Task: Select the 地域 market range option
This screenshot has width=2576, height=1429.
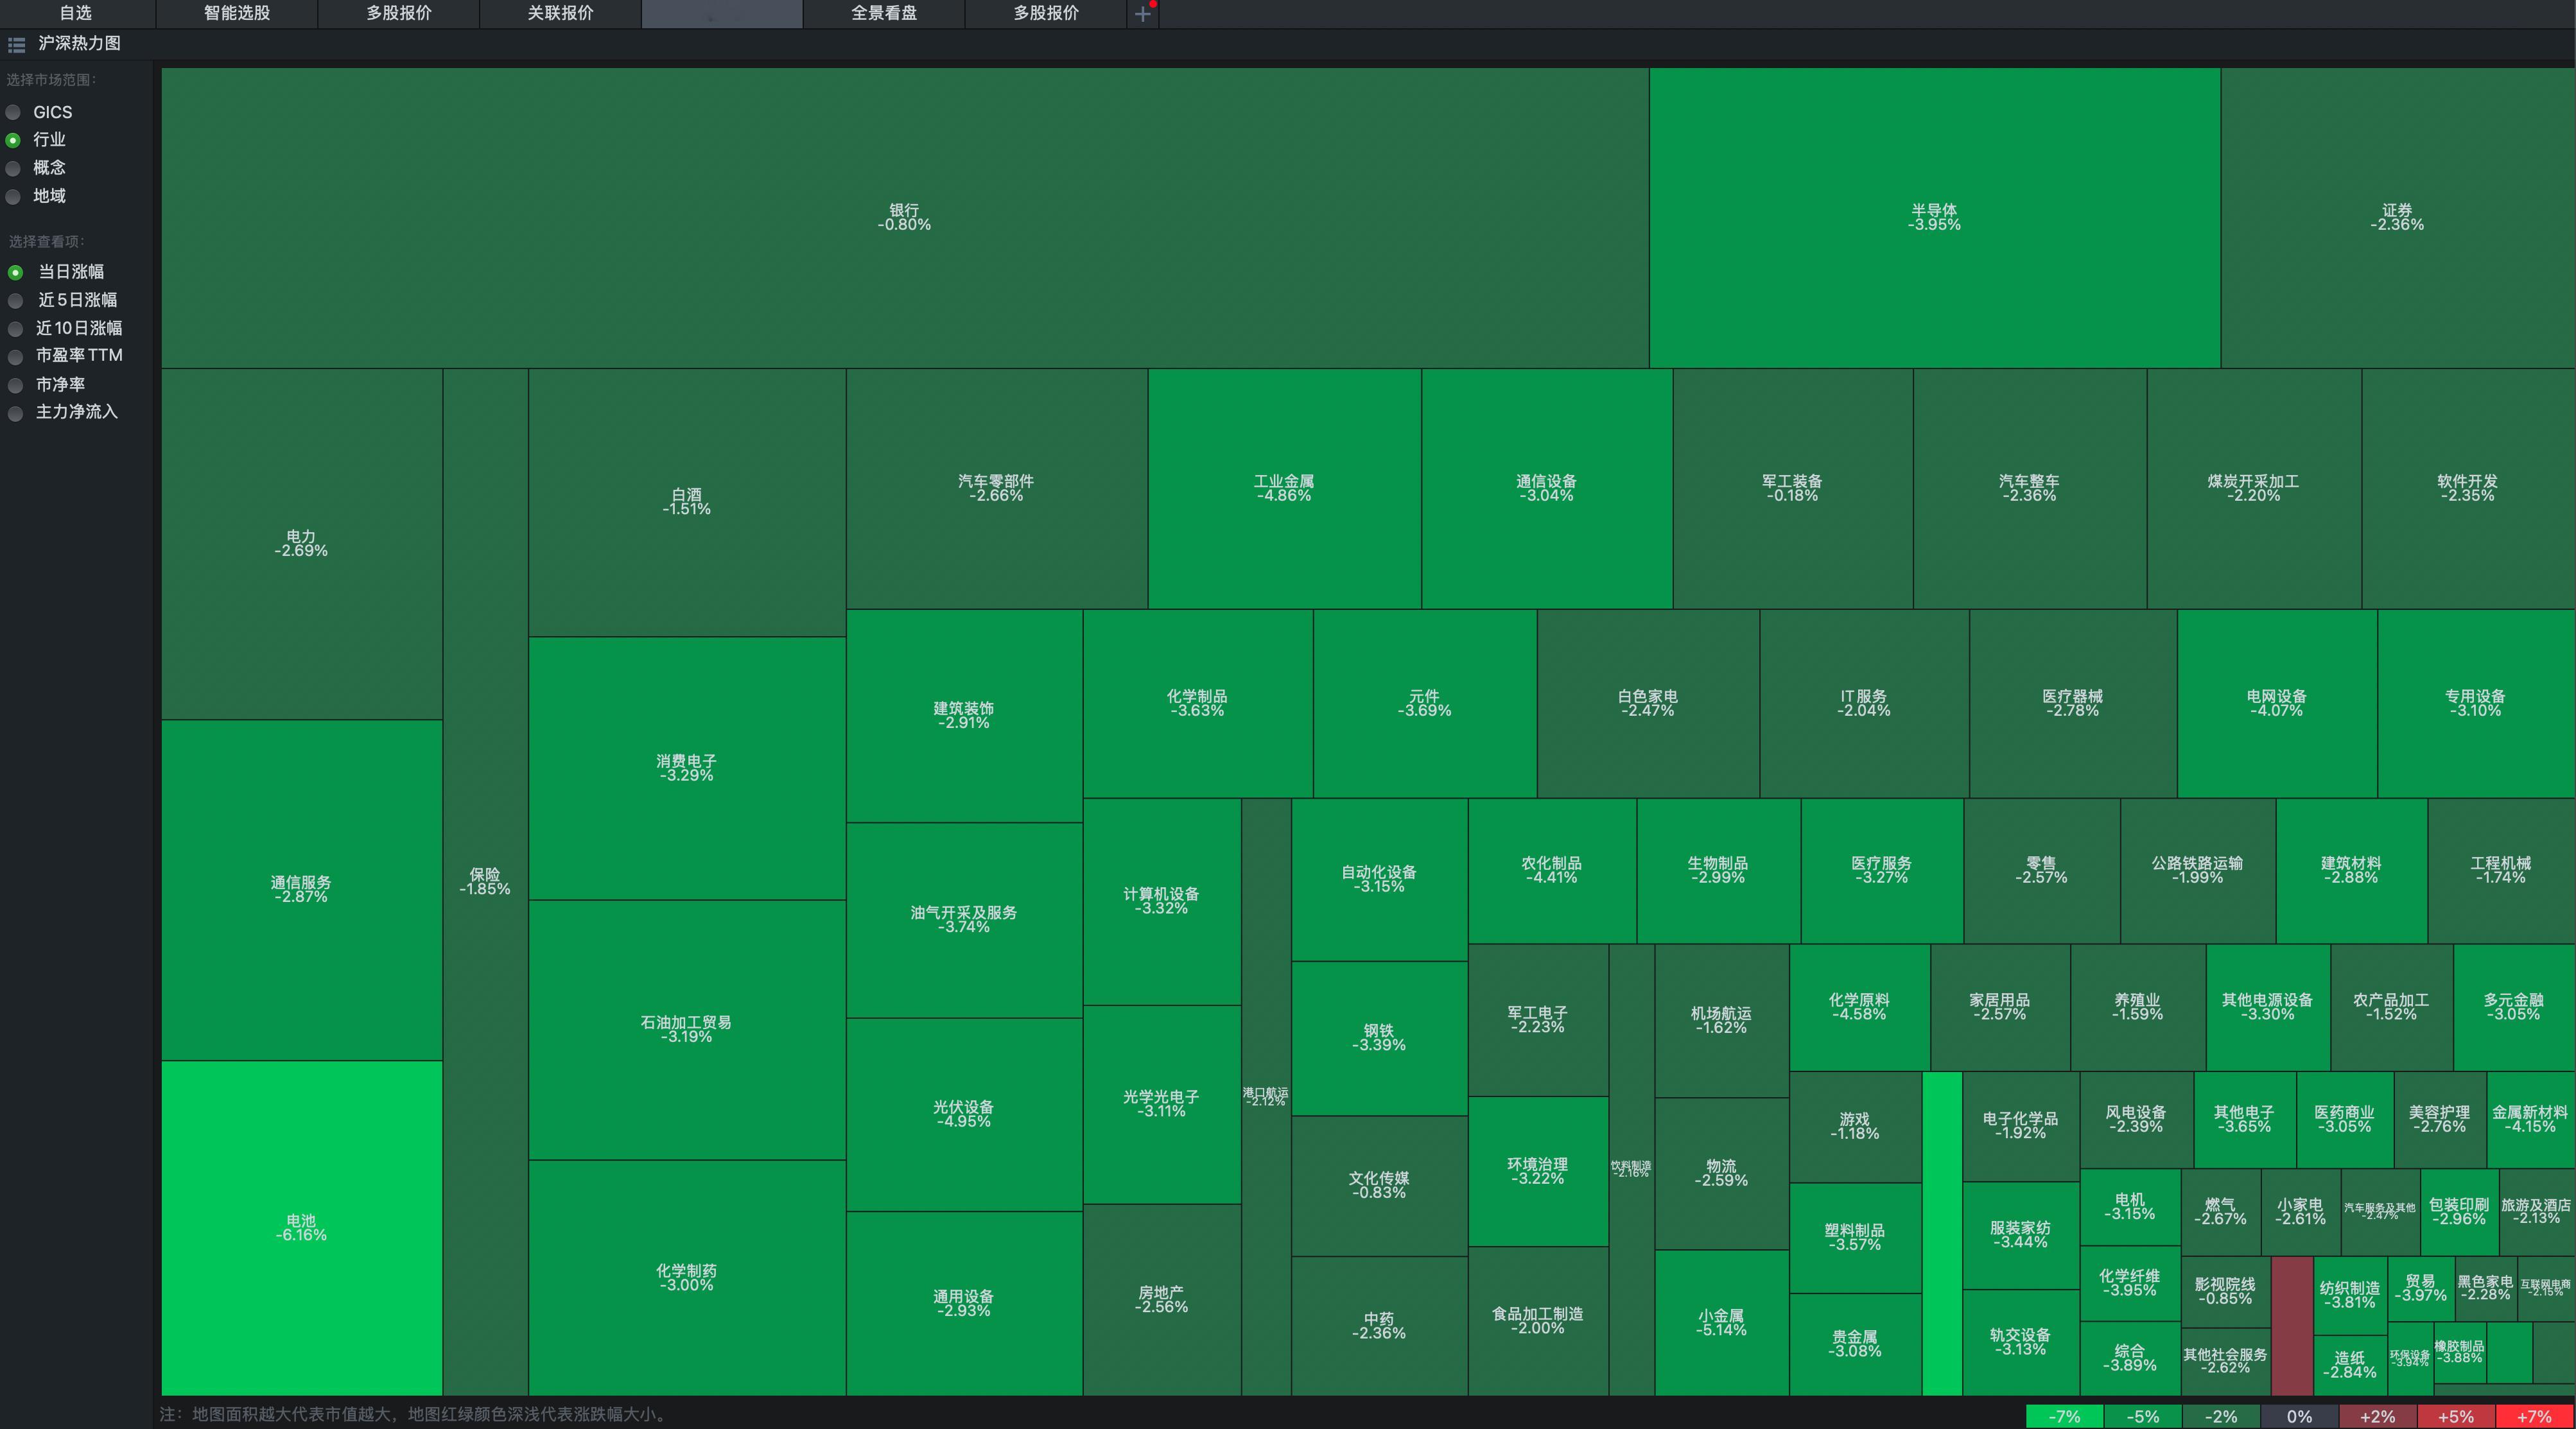Action: [x=14, y=196]
